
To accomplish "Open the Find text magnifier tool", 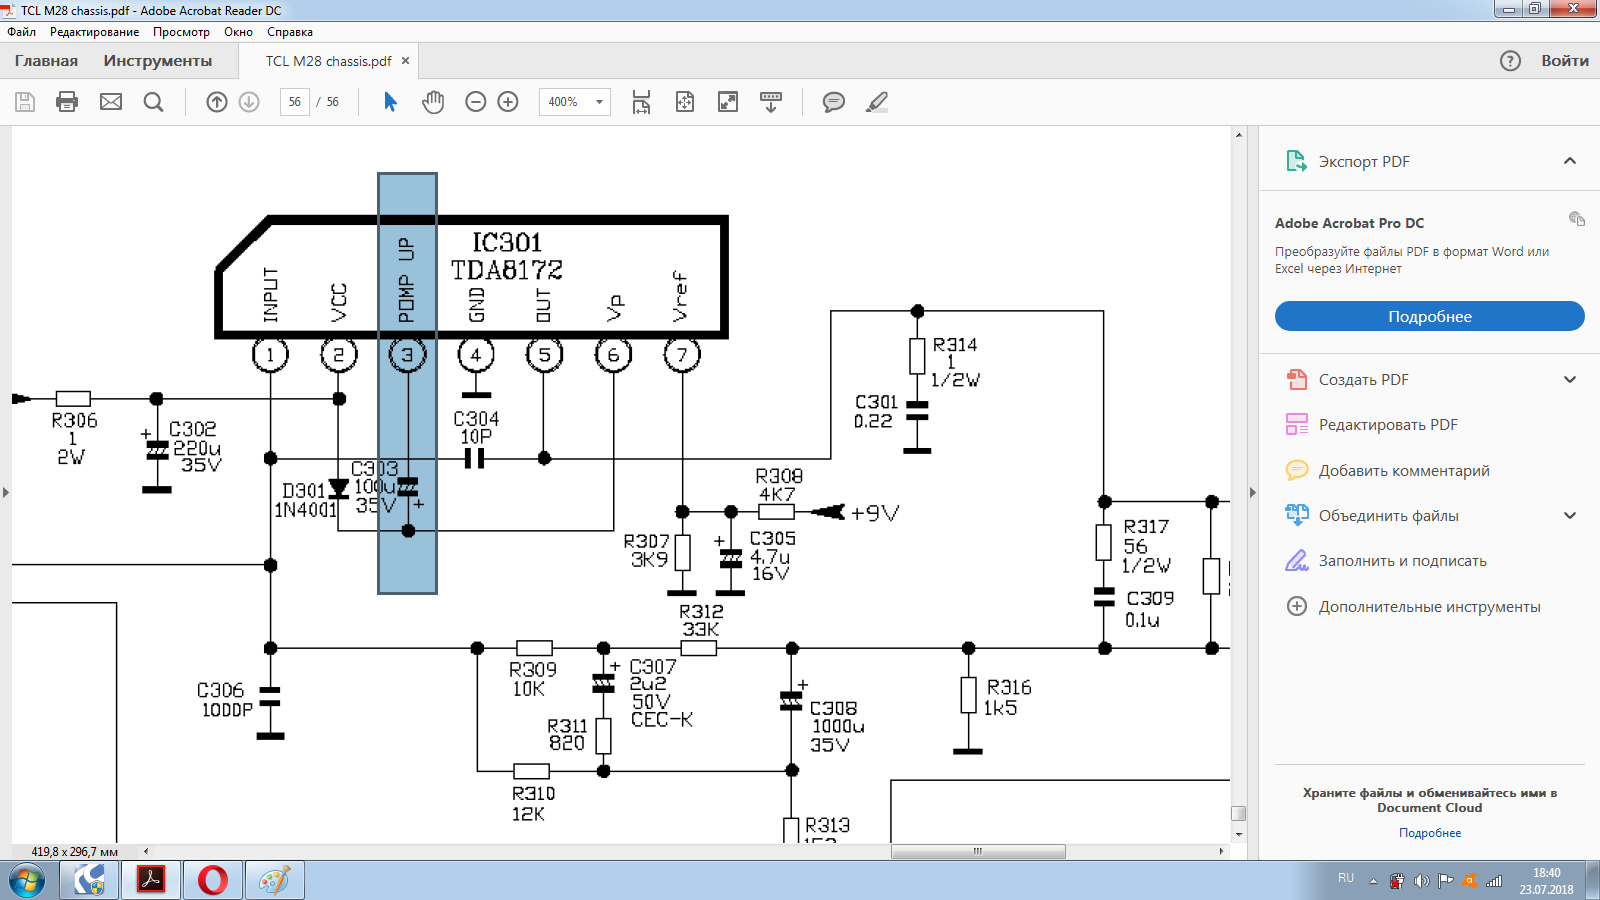I will (x=153, y=102).
